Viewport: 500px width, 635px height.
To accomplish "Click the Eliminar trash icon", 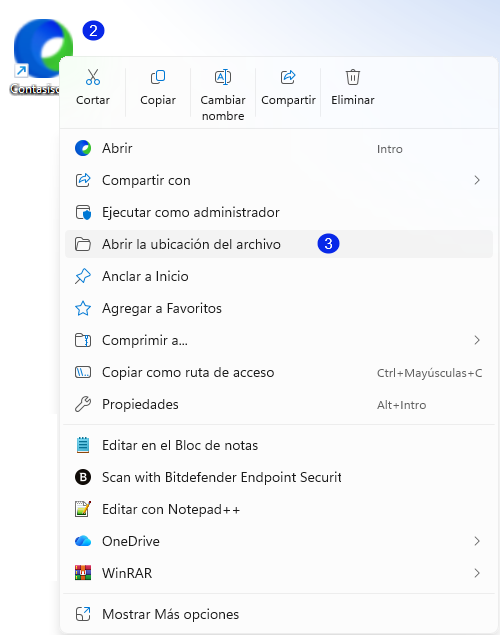I will coord(353,77).
